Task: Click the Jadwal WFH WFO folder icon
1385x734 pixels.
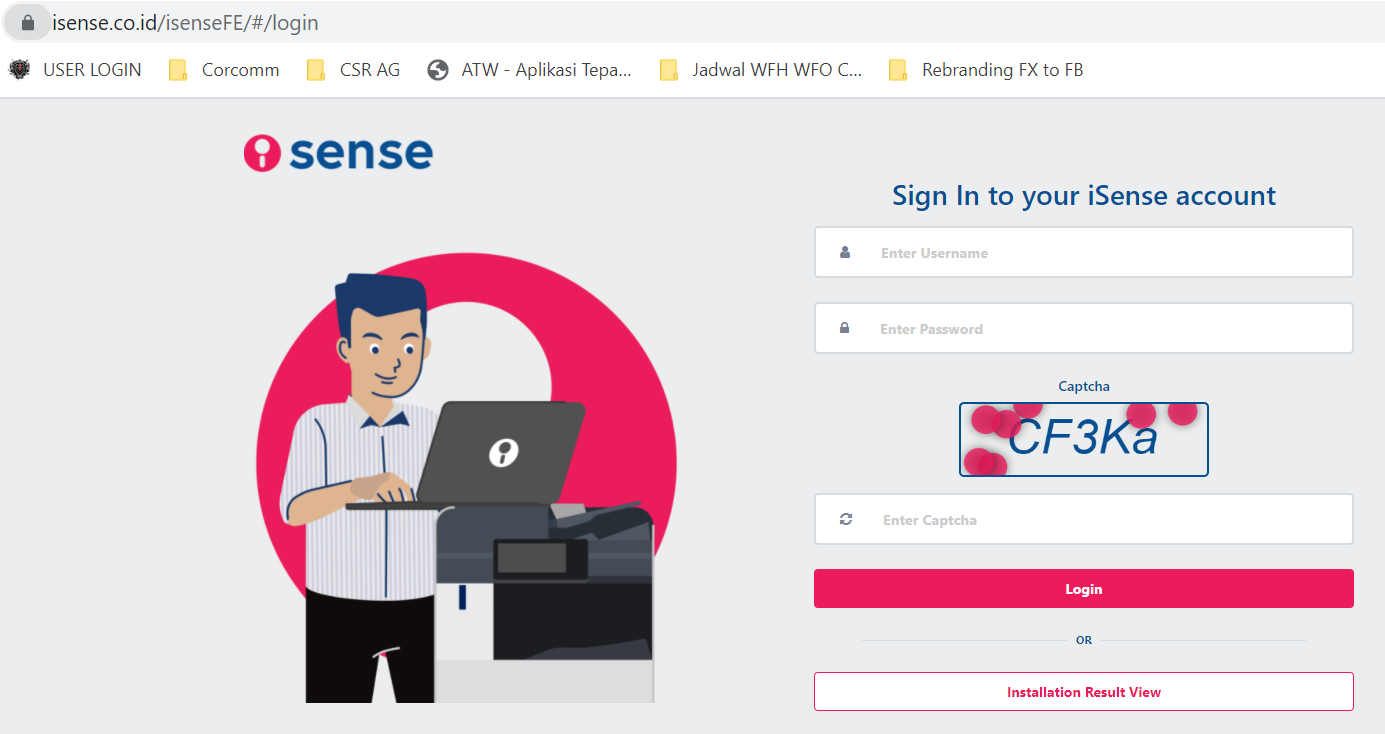Action: 669,70
